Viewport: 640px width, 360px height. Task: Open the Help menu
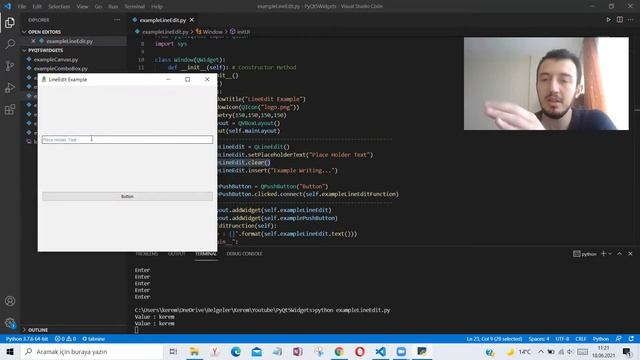click(x=157, y=7)
